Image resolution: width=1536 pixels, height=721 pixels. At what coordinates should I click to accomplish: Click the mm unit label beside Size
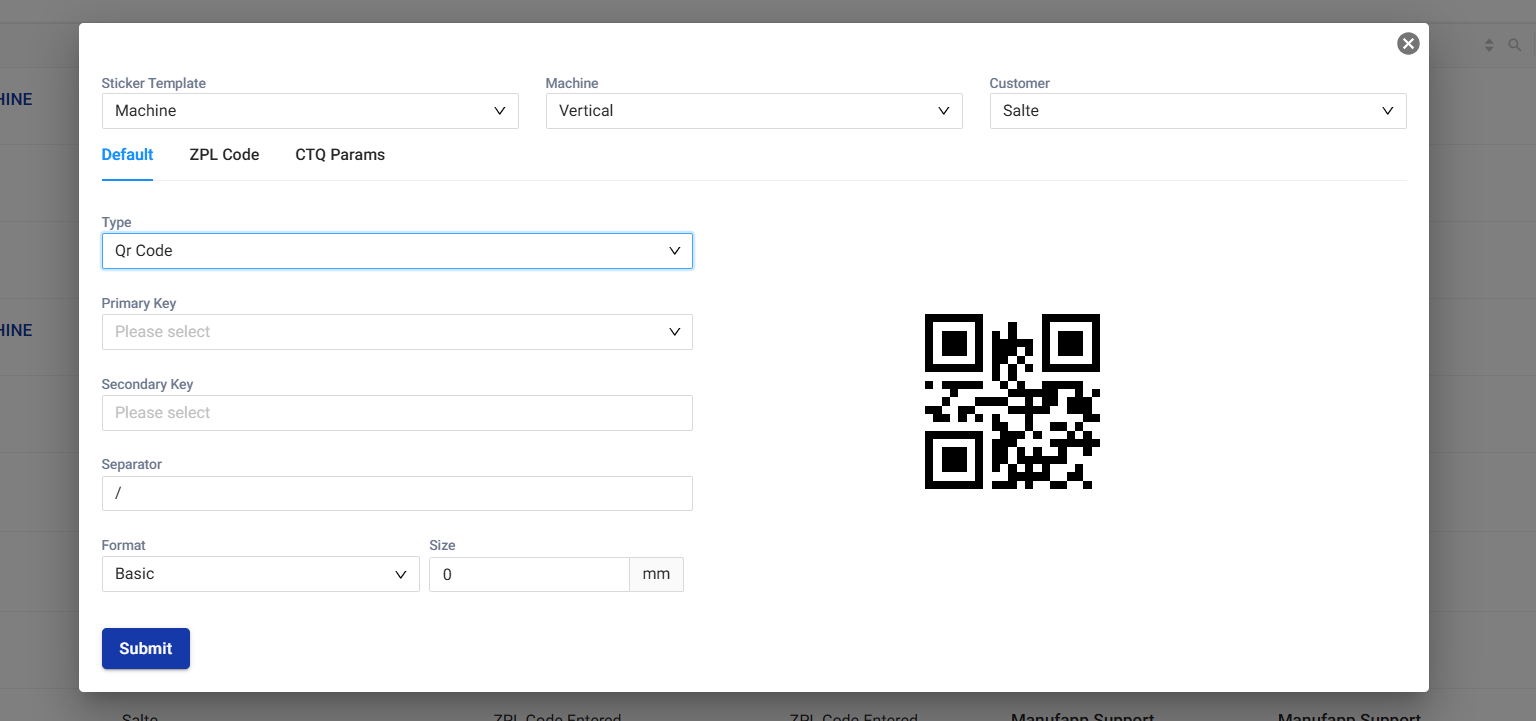pos(656,574)
